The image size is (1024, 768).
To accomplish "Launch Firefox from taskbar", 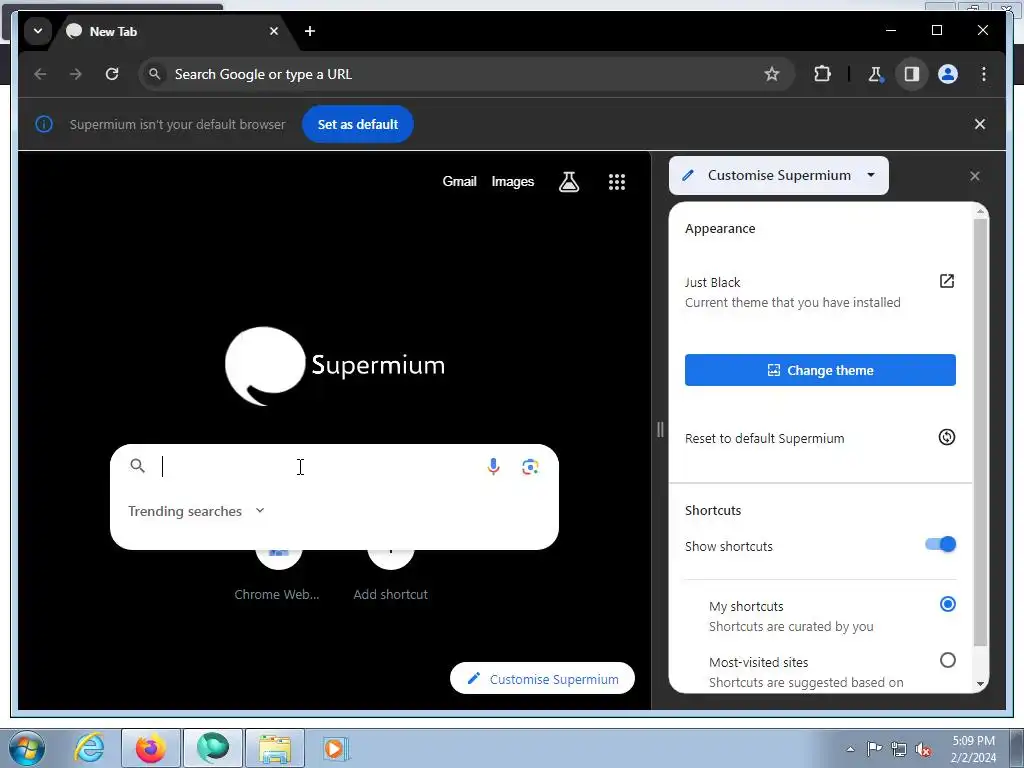I will pos(151,748).
